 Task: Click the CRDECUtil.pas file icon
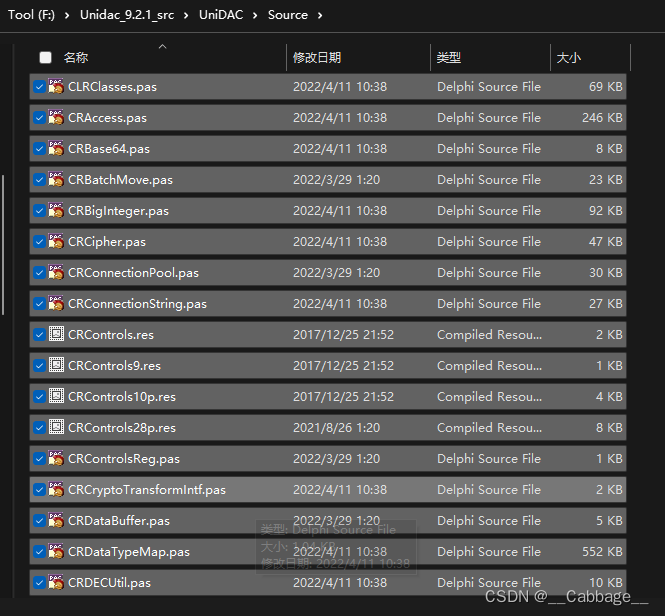coord(56,582)
